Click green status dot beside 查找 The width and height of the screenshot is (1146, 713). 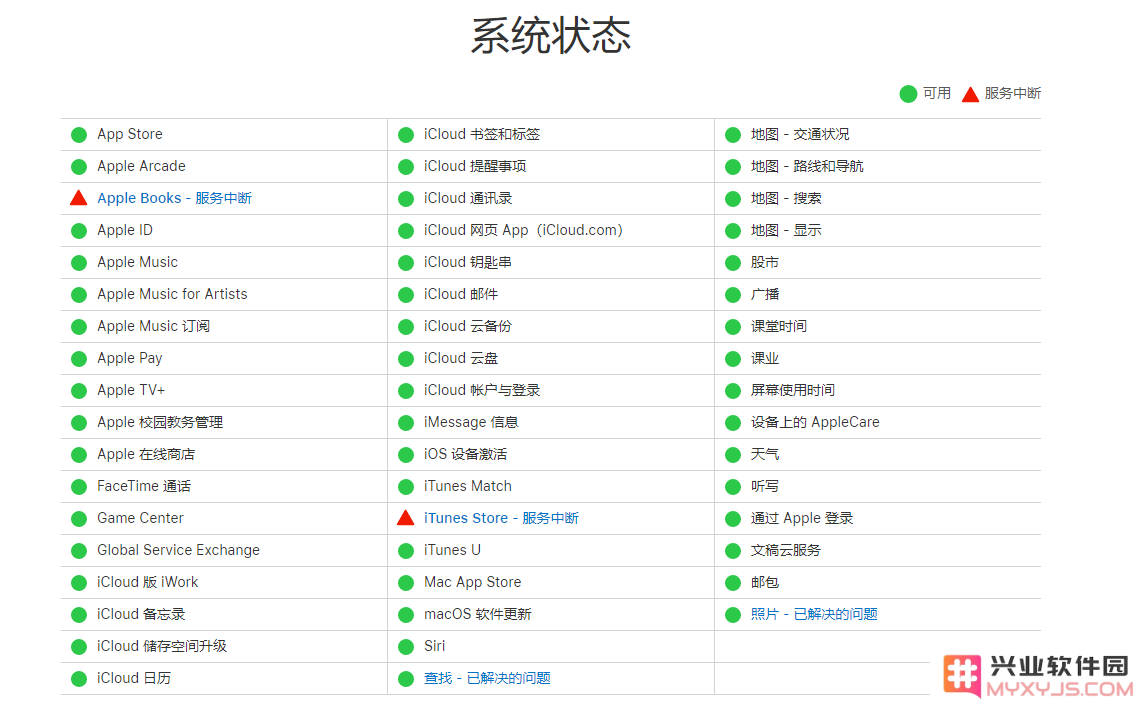coord(406,679)
